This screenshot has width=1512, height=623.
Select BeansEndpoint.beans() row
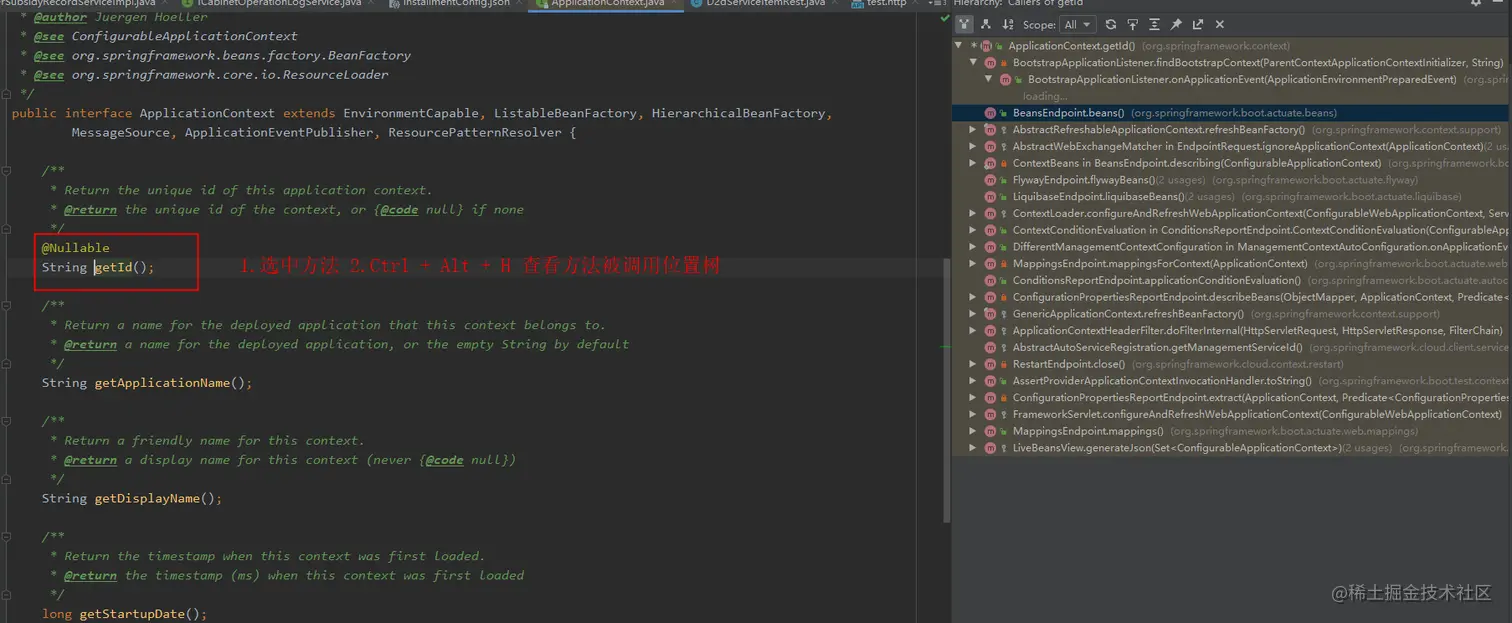pos(1231,113)
